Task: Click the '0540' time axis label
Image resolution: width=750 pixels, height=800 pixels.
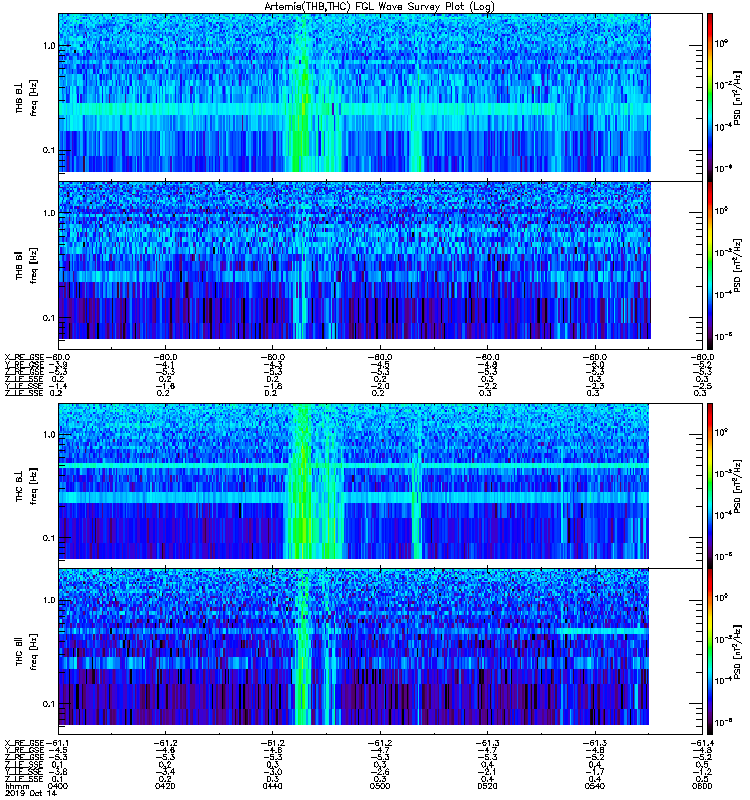Action: 594,786
